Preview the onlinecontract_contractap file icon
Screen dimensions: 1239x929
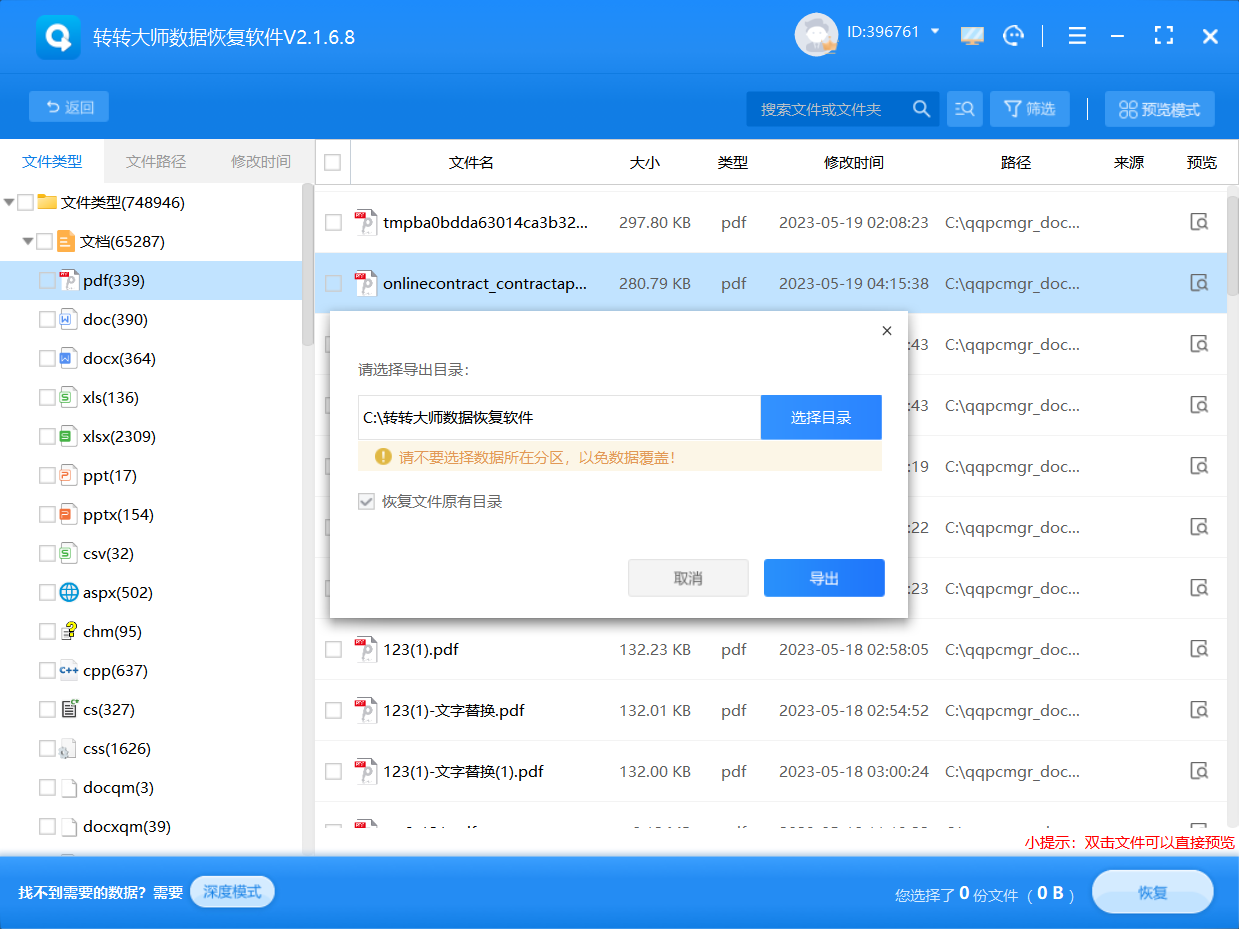click(1199, 283)
